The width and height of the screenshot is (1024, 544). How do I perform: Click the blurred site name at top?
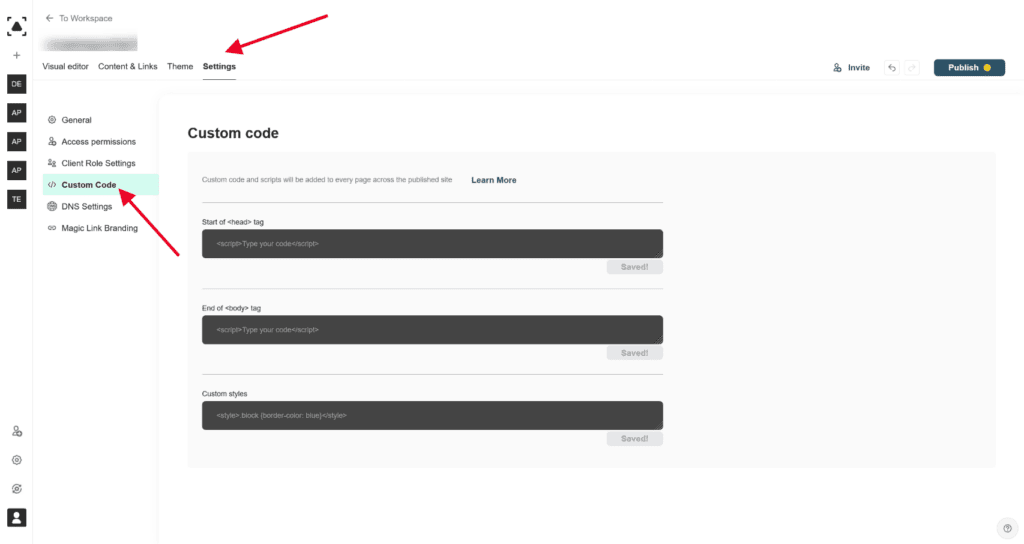89,44
